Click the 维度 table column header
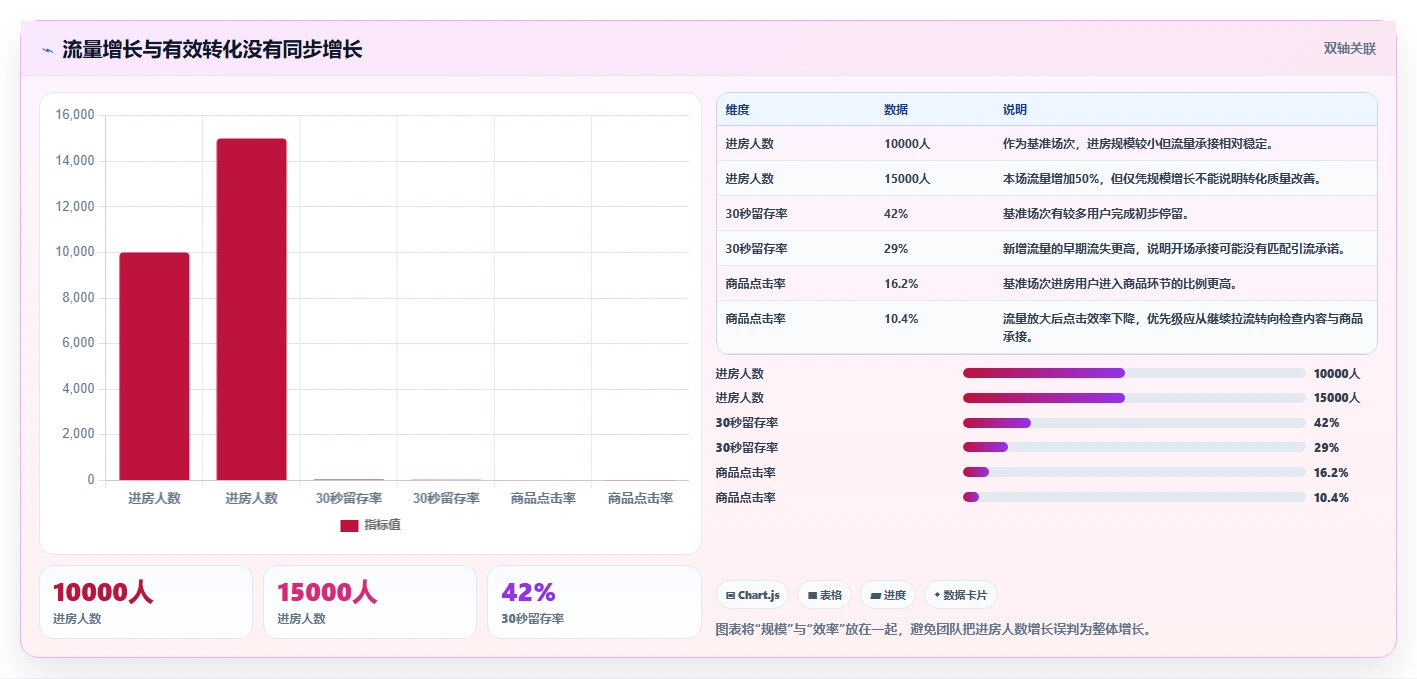Screen dimensions: 1417x679 pyautogui.click(x=738, y=110)
